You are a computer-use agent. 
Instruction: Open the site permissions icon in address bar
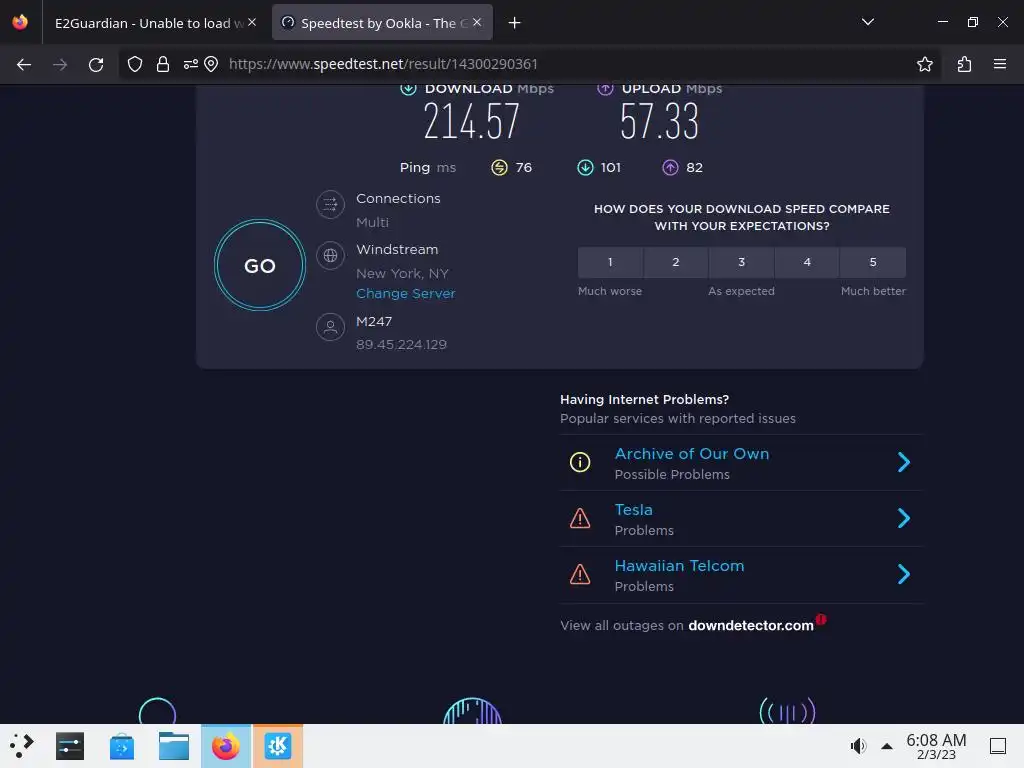pos(190,64)
